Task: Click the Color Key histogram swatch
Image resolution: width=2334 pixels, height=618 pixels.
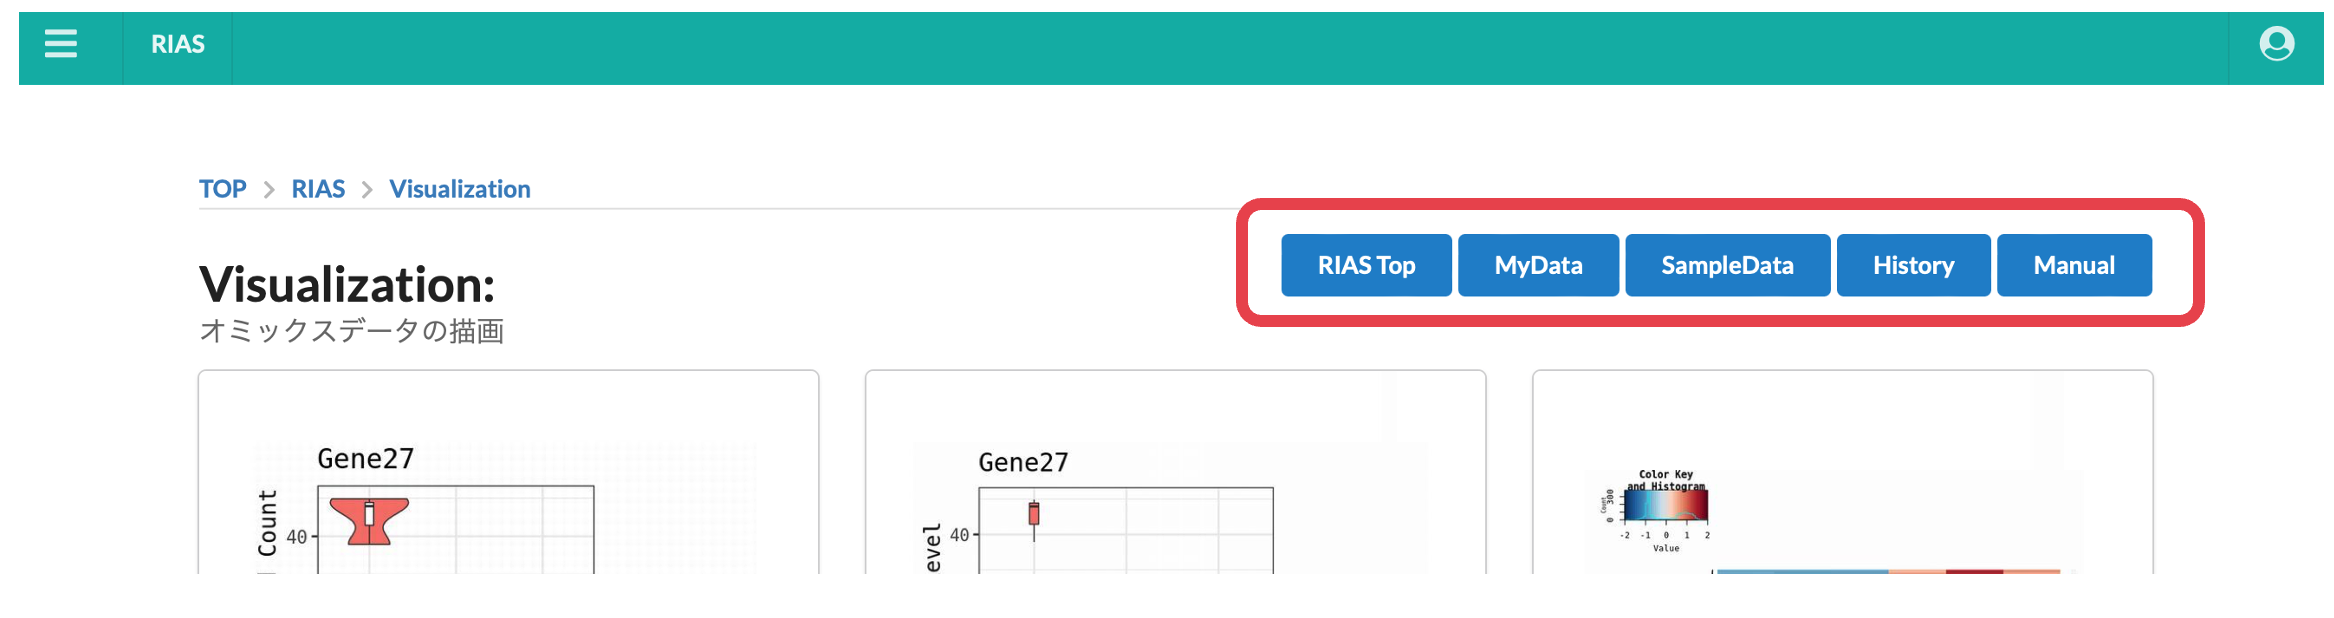Action: [1666, 505]
